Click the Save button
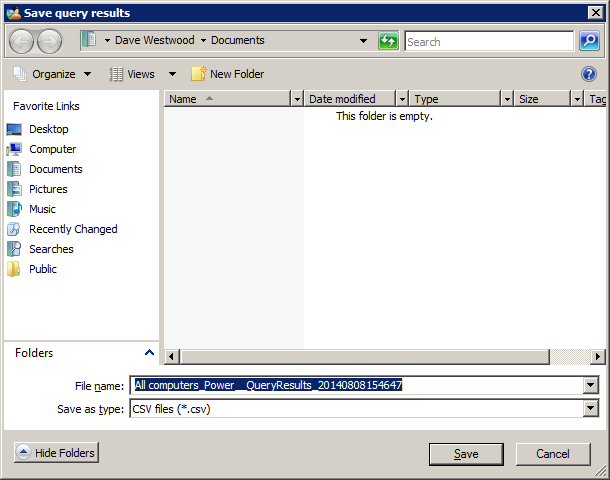 point(465,454)
